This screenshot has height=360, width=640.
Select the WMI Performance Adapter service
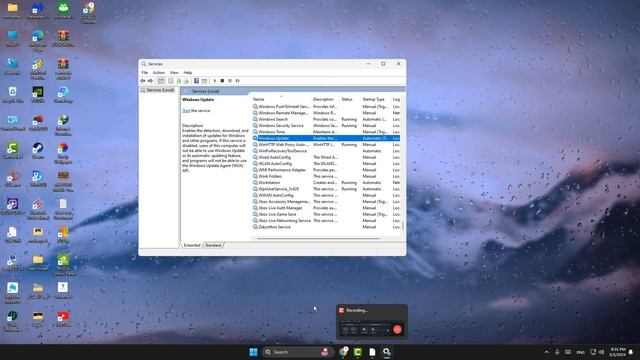click(x=326, y=170)
